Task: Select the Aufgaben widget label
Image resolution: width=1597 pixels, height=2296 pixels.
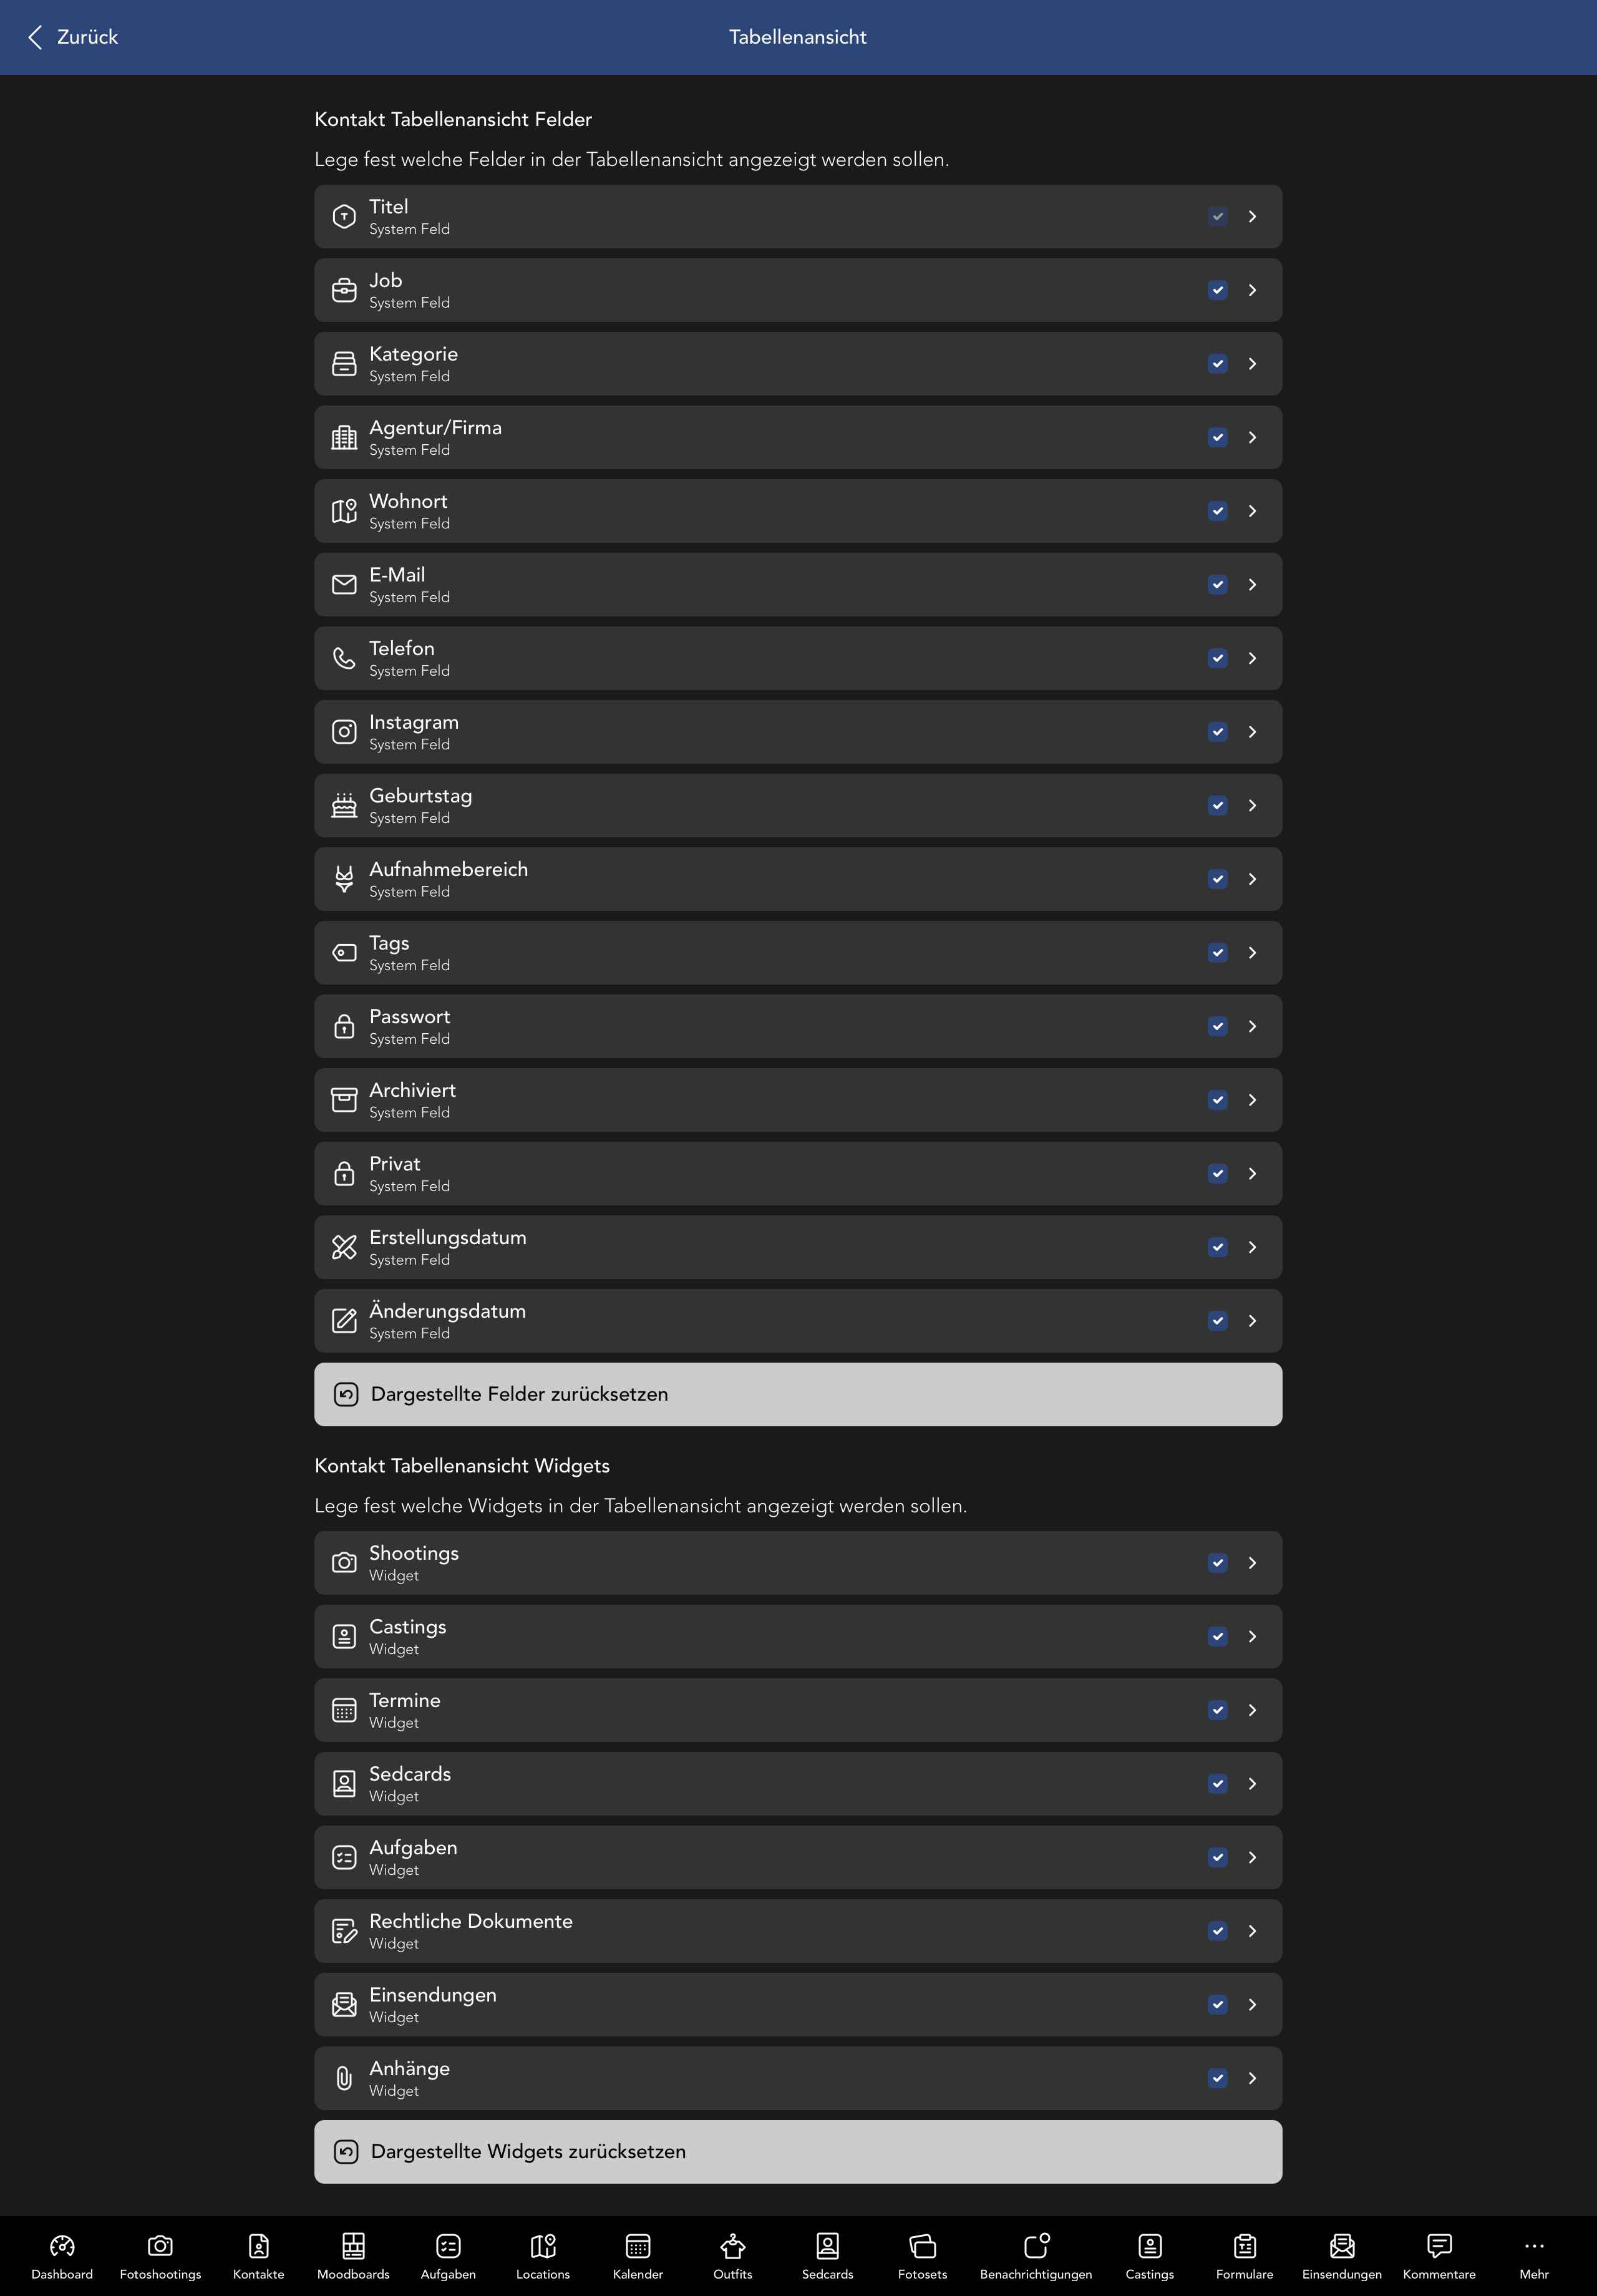Action: (x=413, y=1848)
